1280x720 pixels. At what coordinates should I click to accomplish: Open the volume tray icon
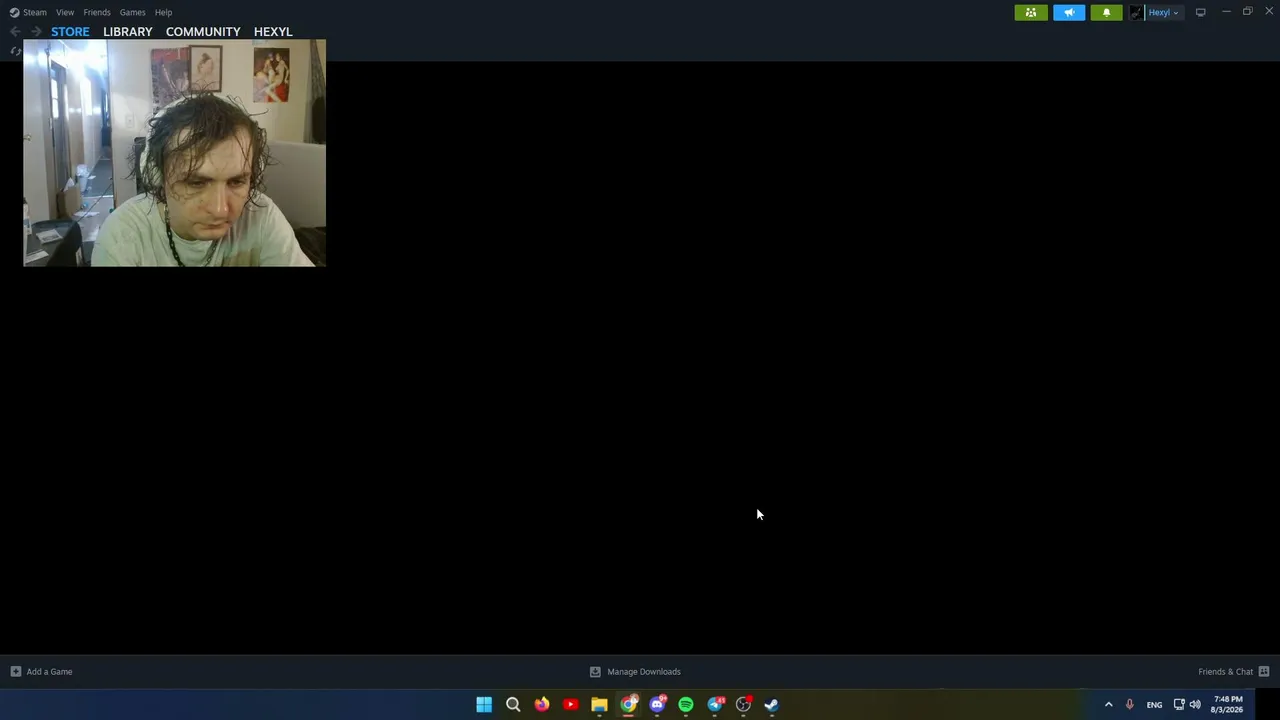click(1195, 705)
